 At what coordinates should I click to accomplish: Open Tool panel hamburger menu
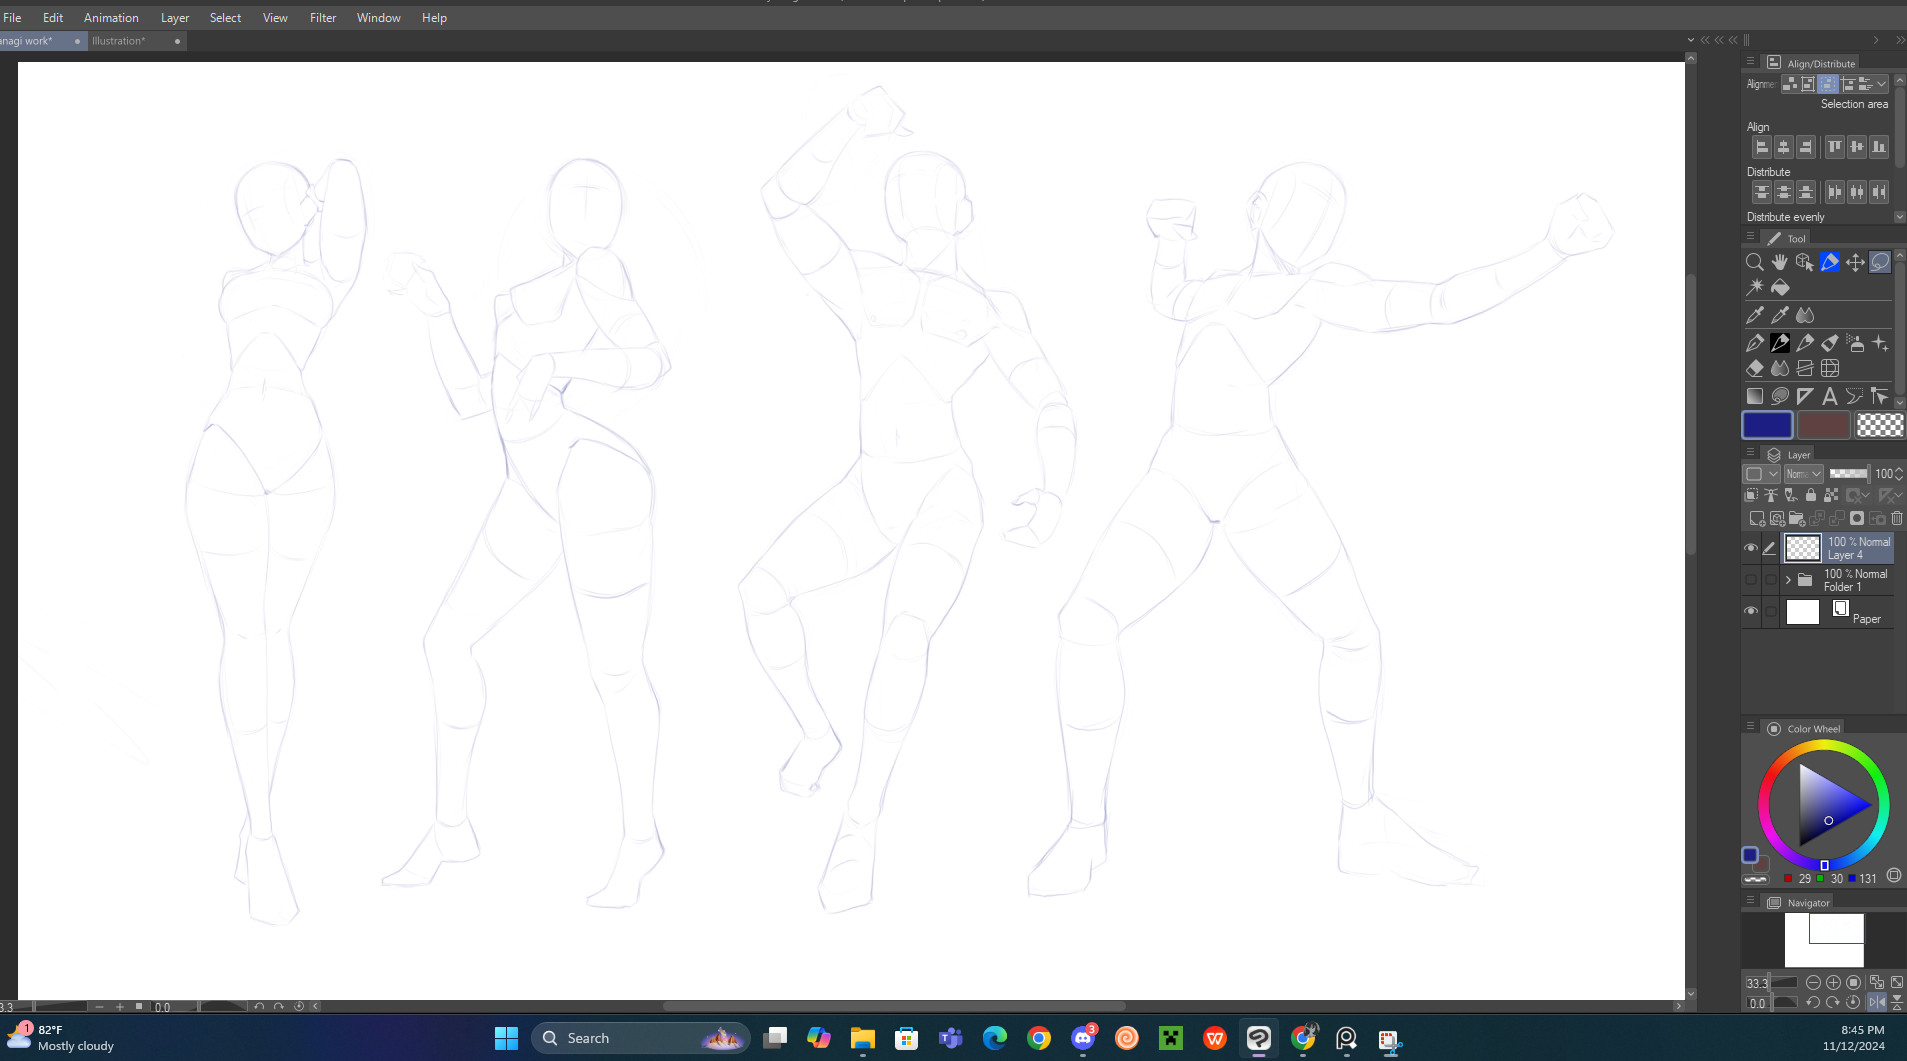(x=1750, y=237)
